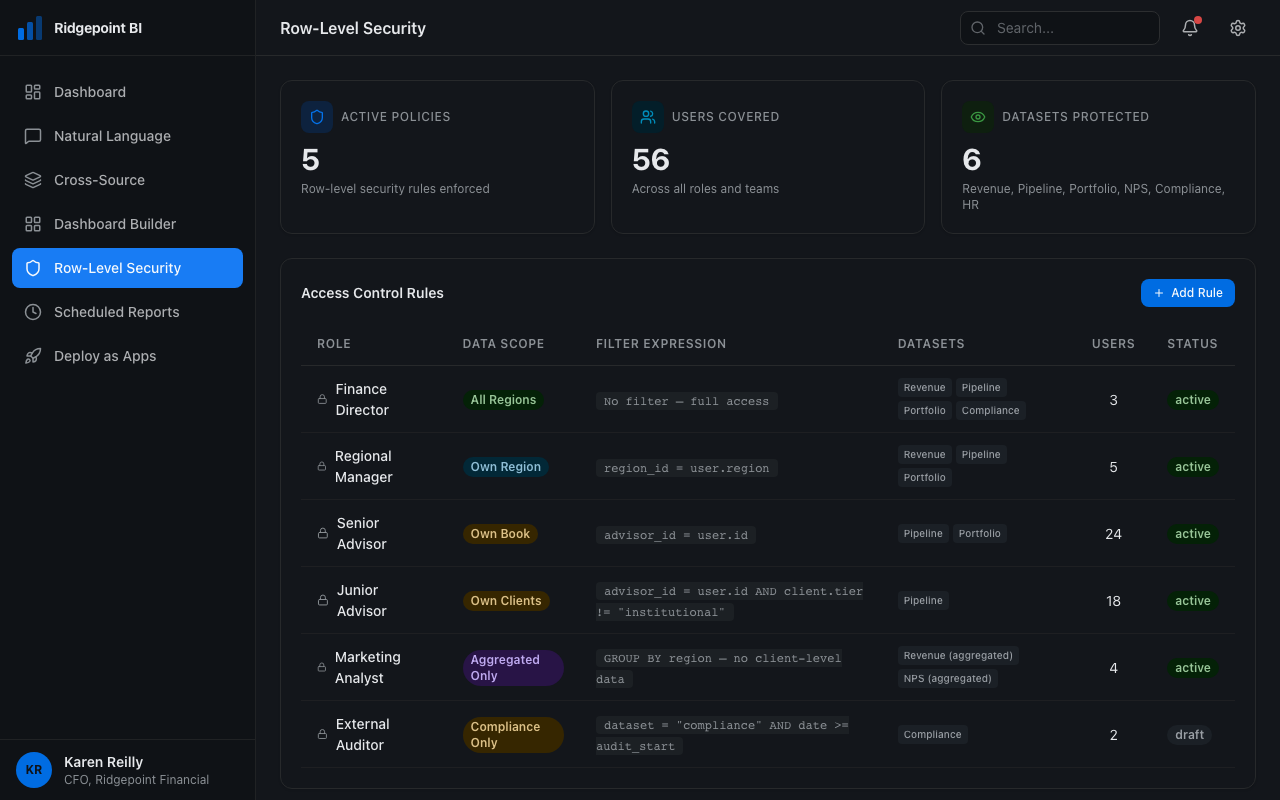Select the Deploy as Apps rocket icon
This screenshot has width=1280, height=800.
pyautogui.click(x=33, y=356)
